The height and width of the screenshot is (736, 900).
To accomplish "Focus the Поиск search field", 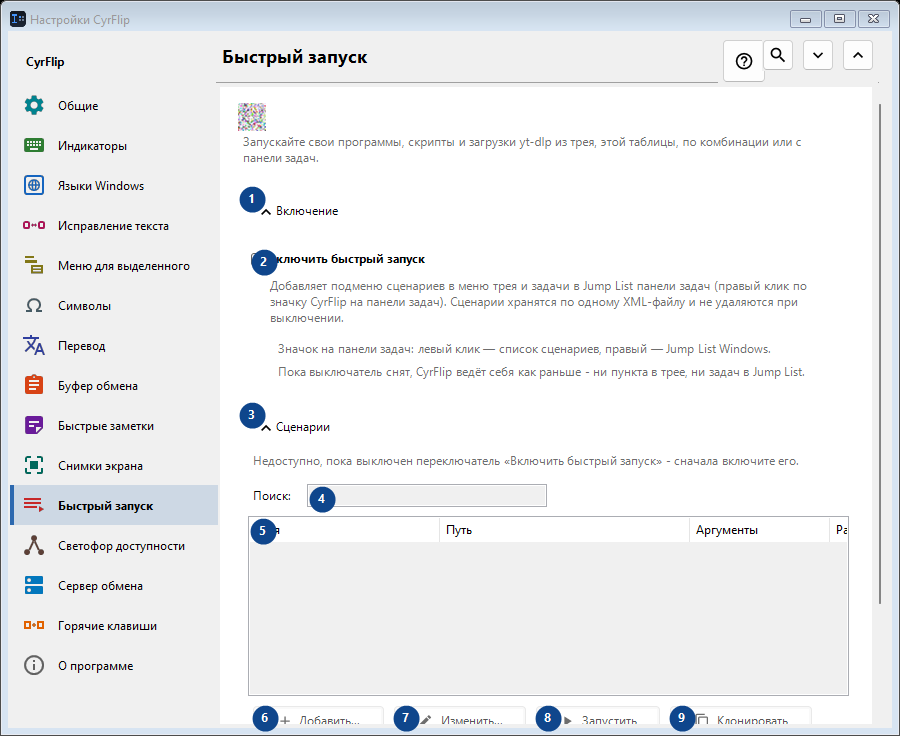I will click(x=427, y=495).
